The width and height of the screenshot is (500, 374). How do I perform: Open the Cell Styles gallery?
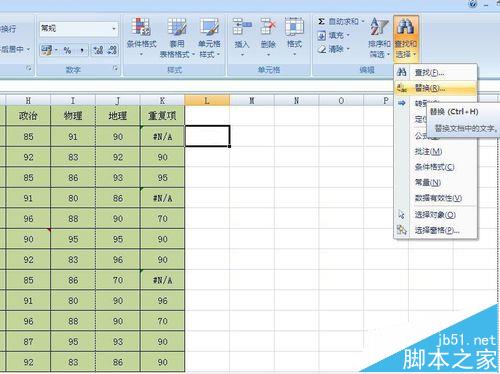click(209, 37)
